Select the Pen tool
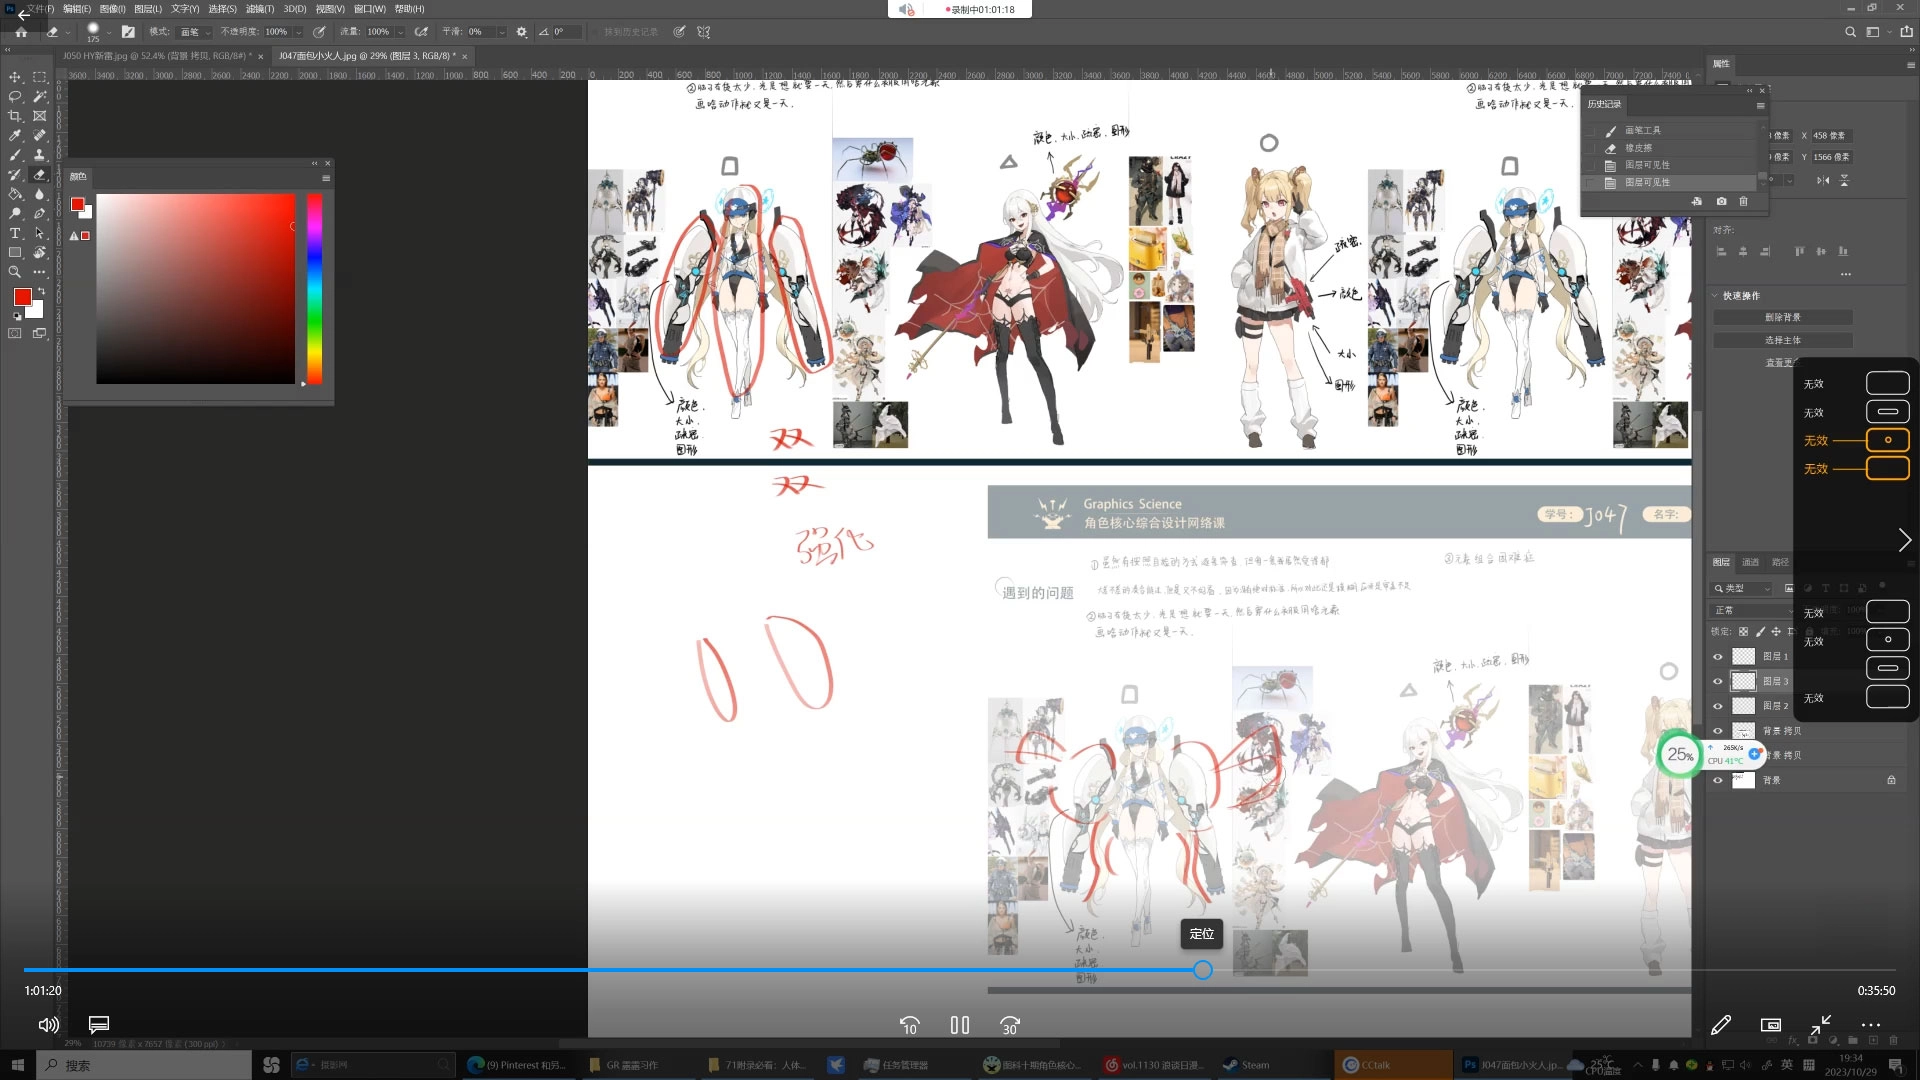The image size is (1920, 1080). point(40,213)
